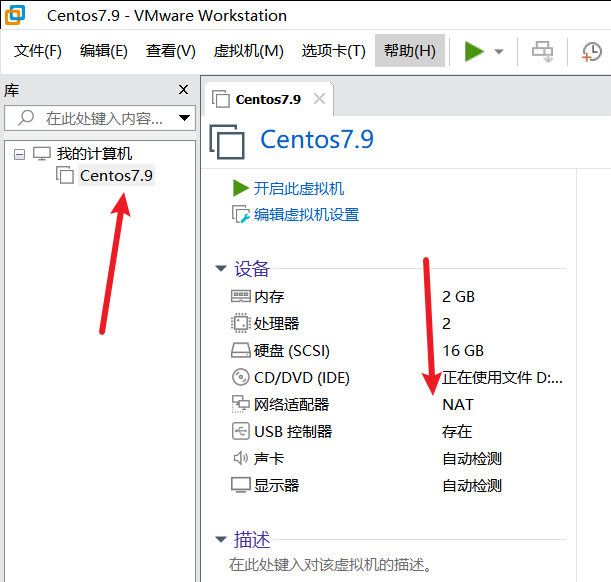The image size is (611, 582).
Task: Open the 虚拟机(M) menu
Action: point(249,51)
